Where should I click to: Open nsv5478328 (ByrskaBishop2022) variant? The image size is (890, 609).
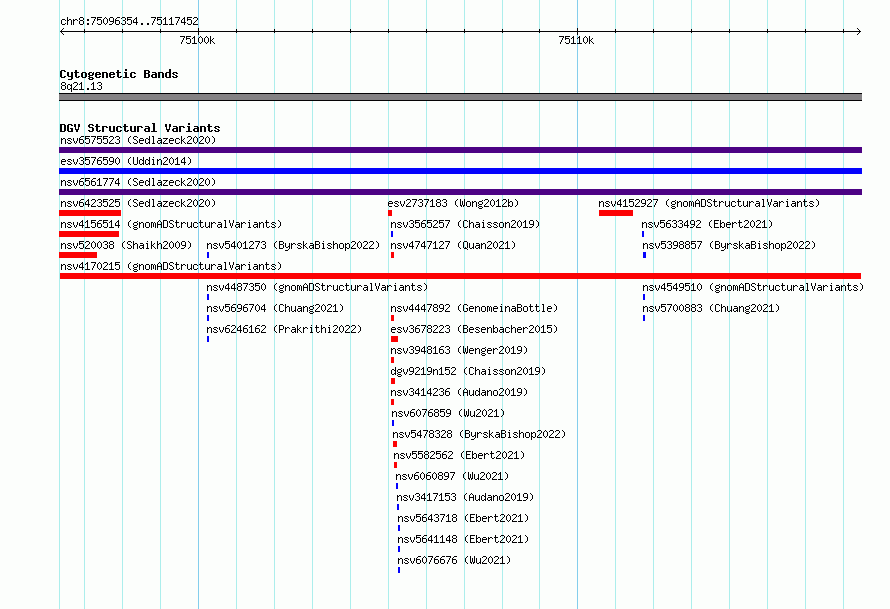click(479, 434)
